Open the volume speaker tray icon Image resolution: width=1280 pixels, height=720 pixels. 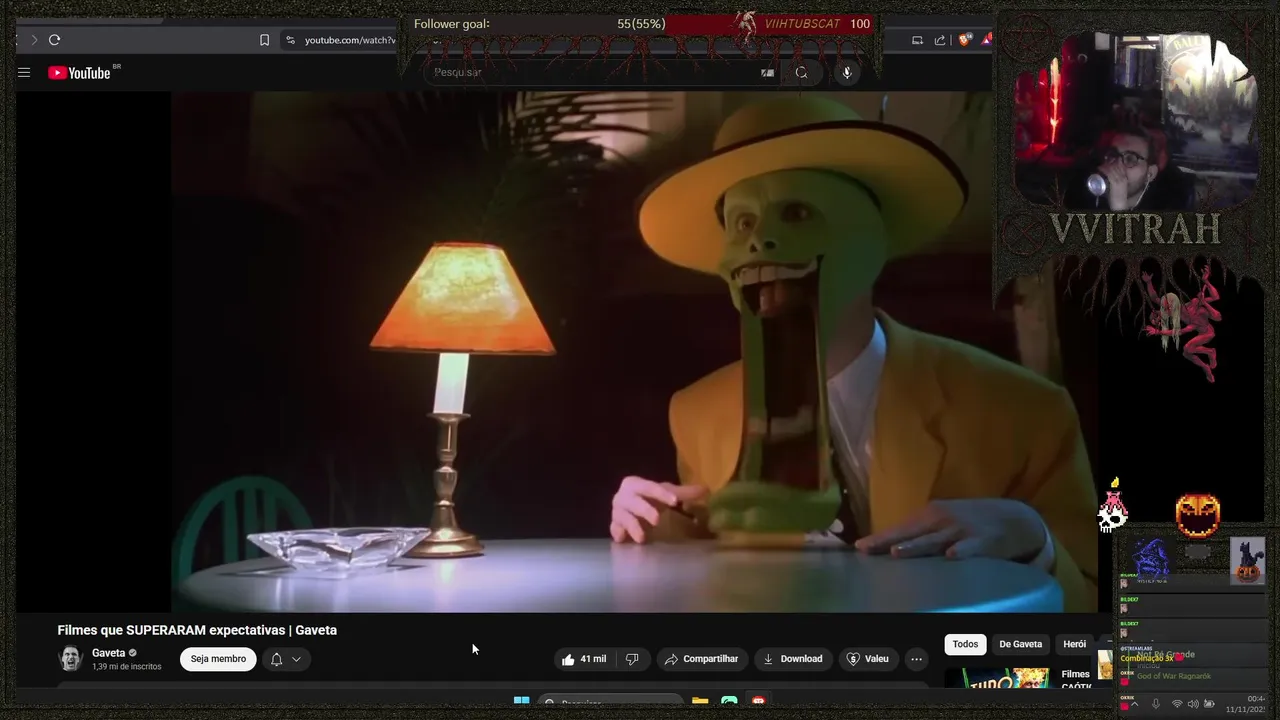[x=1193, y=704]
